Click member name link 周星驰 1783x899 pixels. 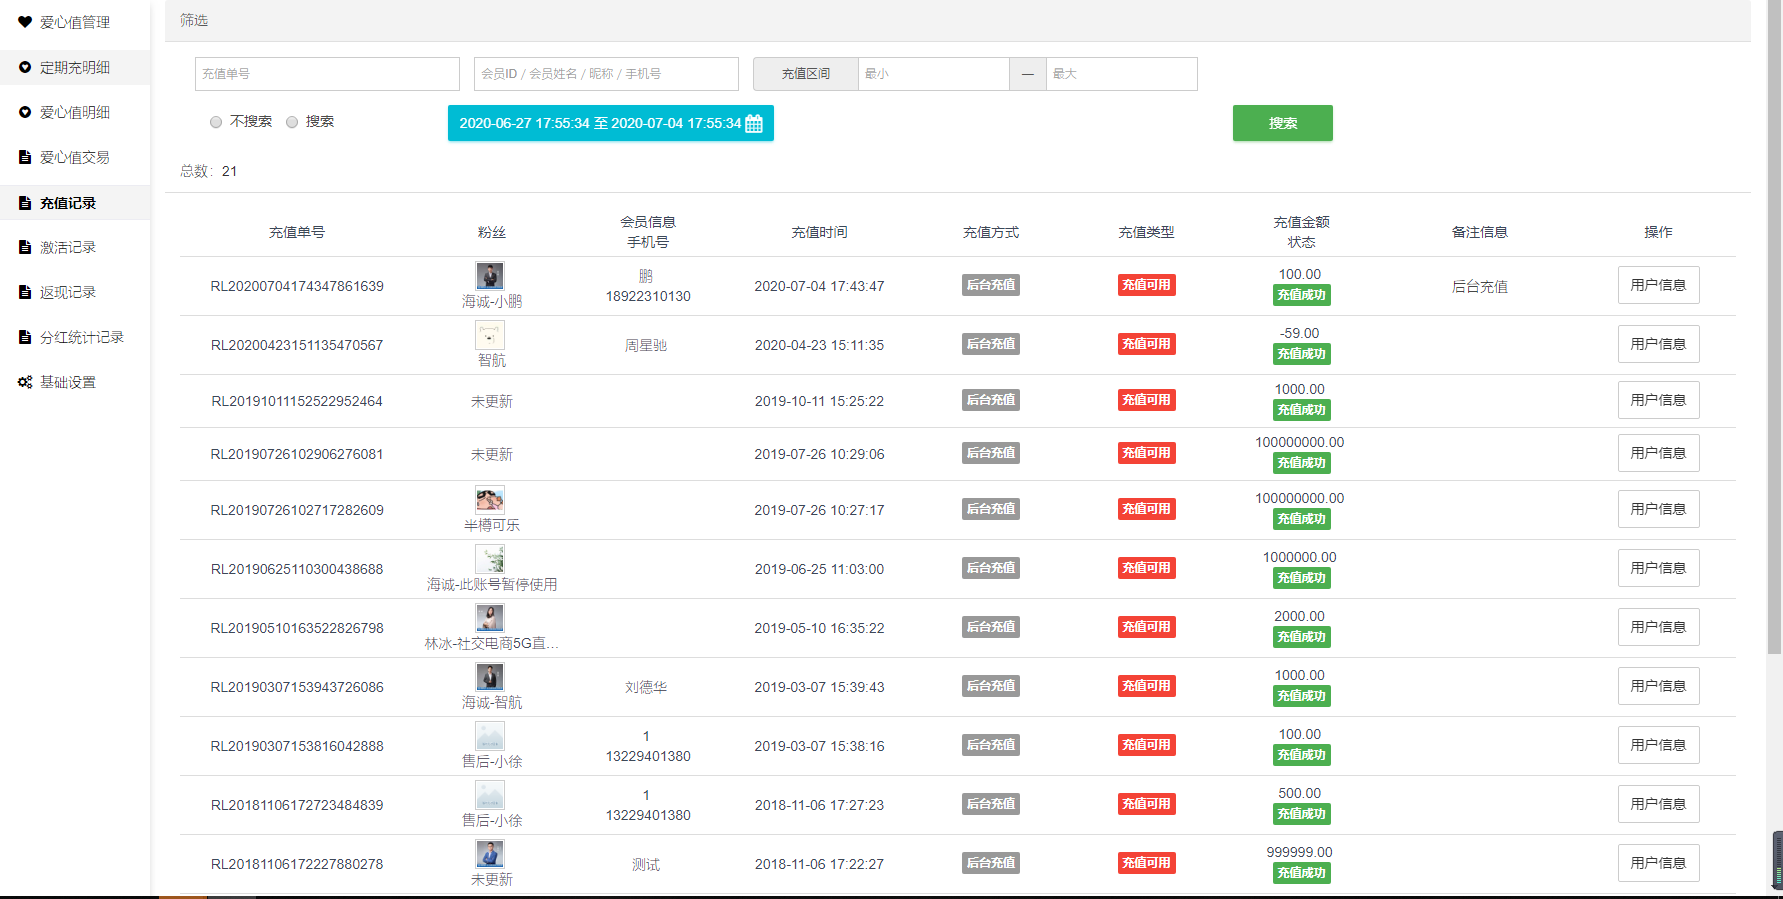tap(646, 345)
